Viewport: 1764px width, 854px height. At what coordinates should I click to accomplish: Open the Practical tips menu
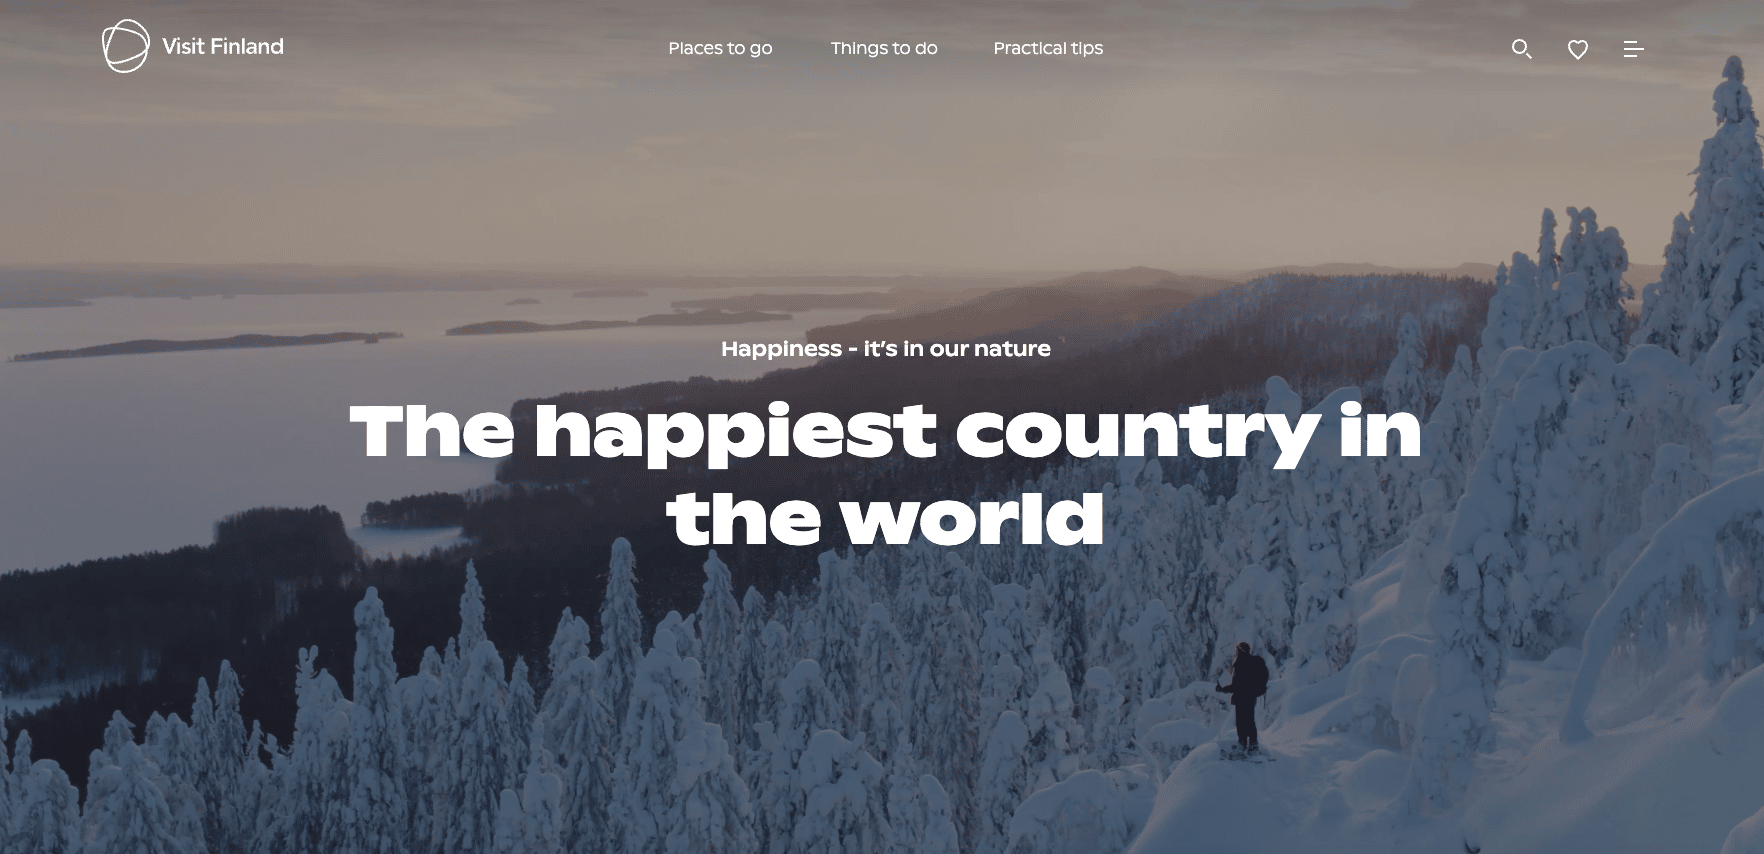(x=1048, y=48)
